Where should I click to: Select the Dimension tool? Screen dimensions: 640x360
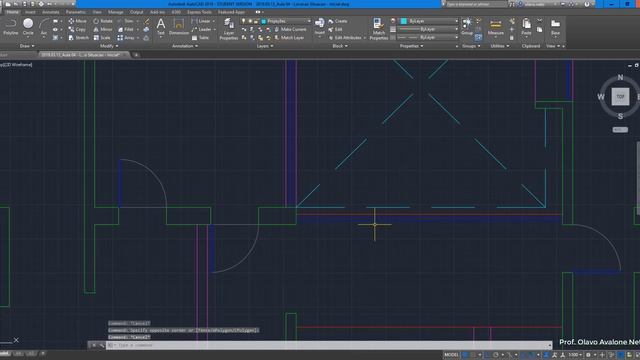point(179,27)
